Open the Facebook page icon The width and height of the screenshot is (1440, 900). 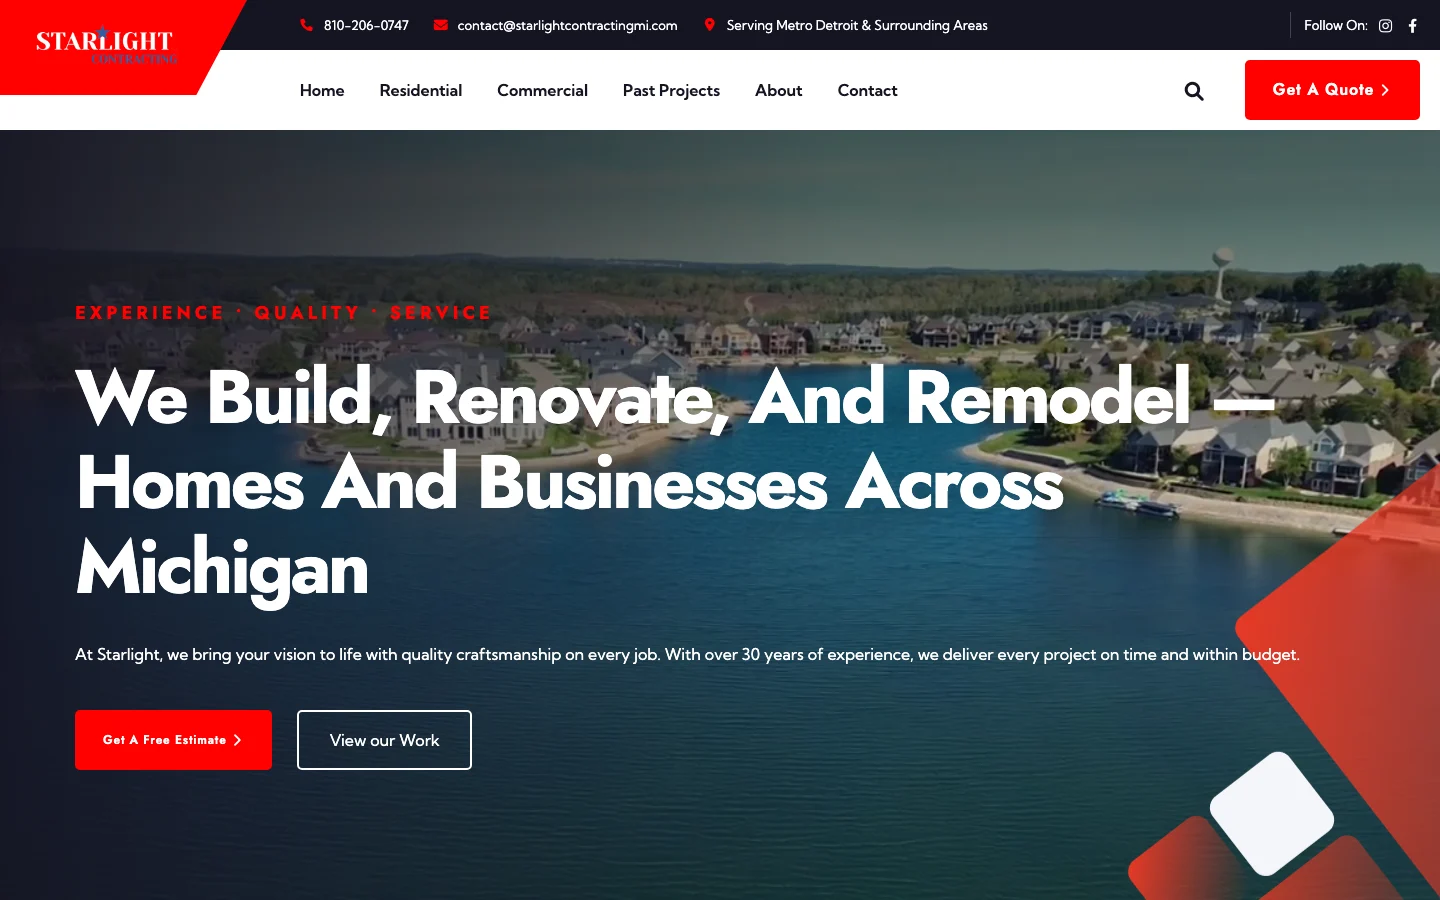[1413, 26]
